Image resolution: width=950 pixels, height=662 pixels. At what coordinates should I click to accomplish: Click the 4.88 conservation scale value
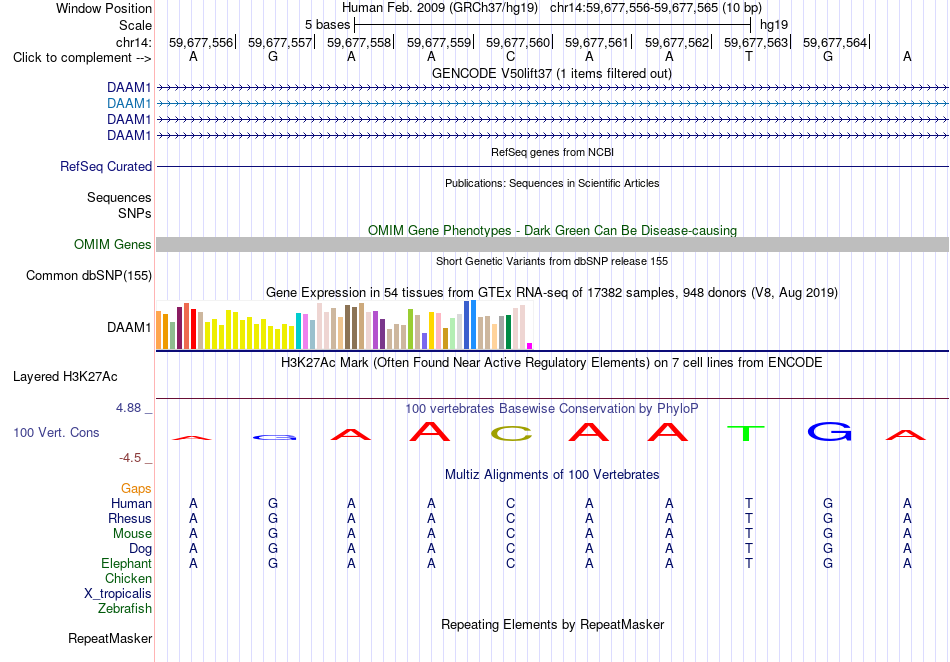pyautogui.click(x=128, y=408)
